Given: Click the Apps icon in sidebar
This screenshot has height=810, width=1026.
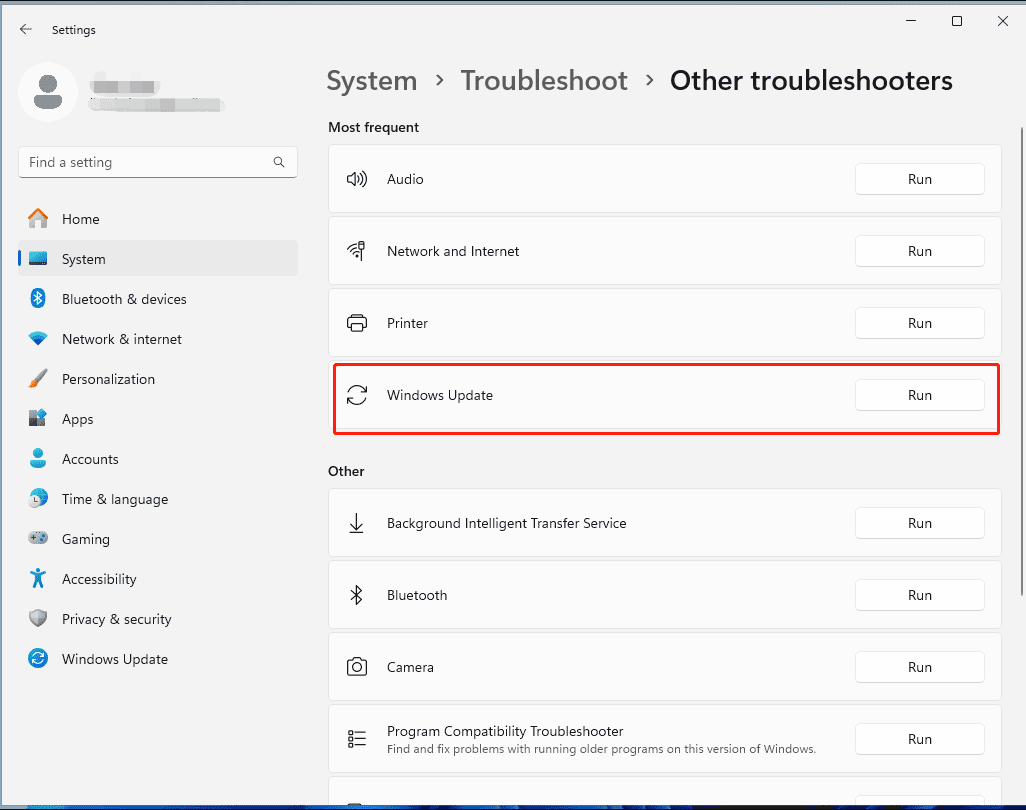Looking at the screenshot, I should tap(38, 419).
